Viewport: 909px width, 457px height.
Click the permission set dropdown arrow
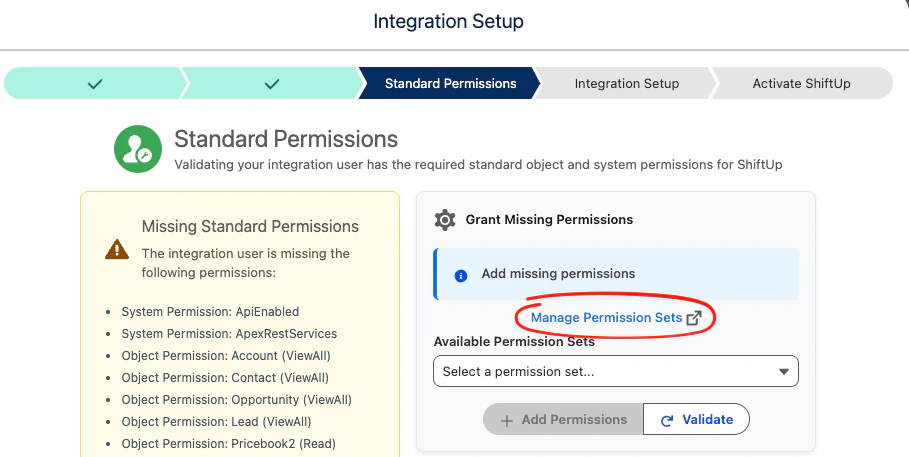tap(783, 372)
